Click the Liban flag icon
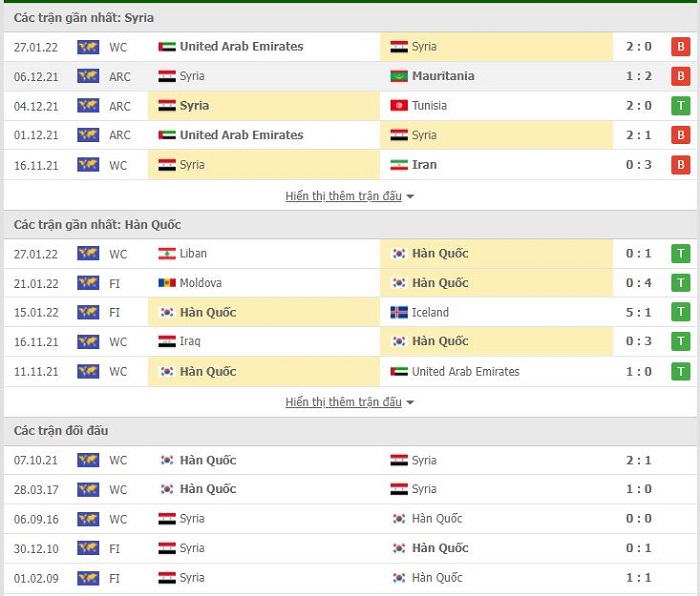Image resolution: width=700 pixels, height=596 pixels. point(167,254)
